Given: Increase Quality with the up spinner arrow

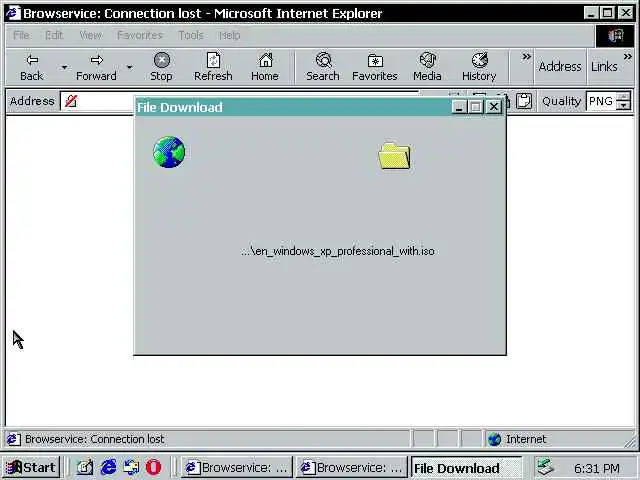Looking at the screenshot, I should pos(623,97).
